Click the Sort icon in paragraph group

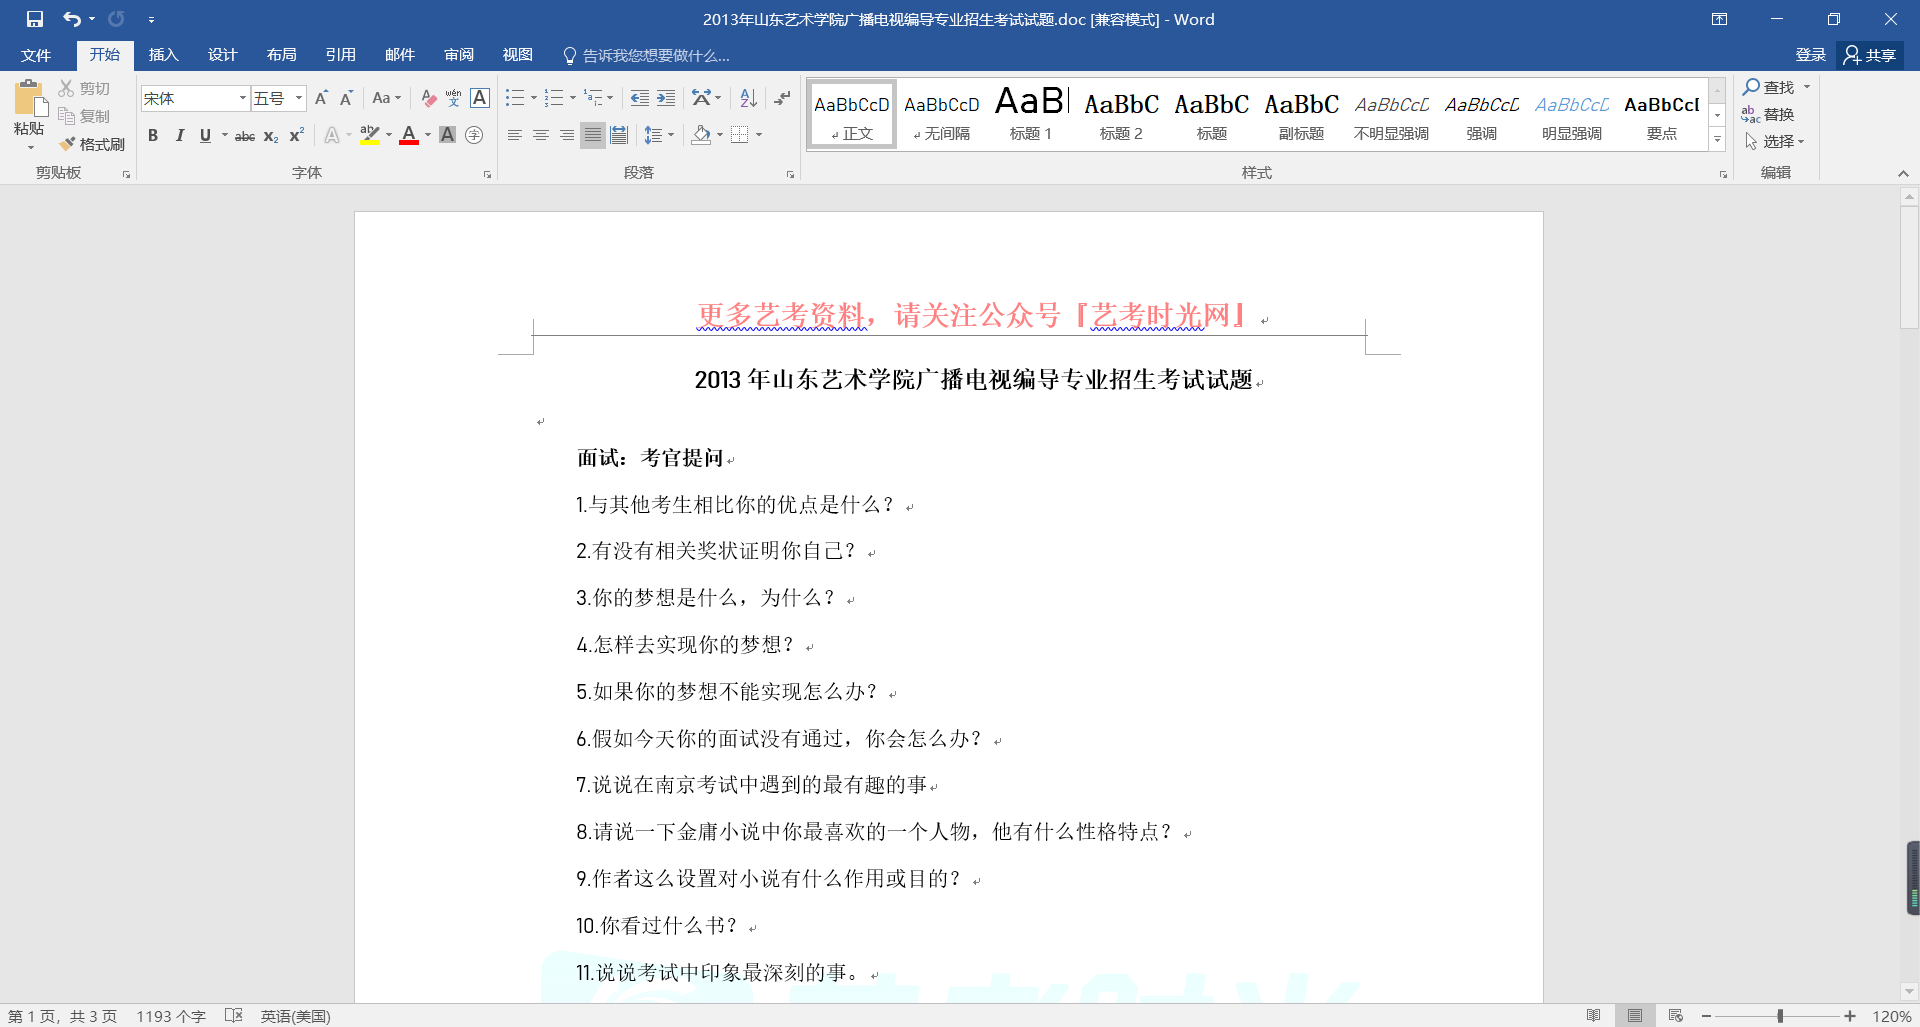[x=748, y=98]
